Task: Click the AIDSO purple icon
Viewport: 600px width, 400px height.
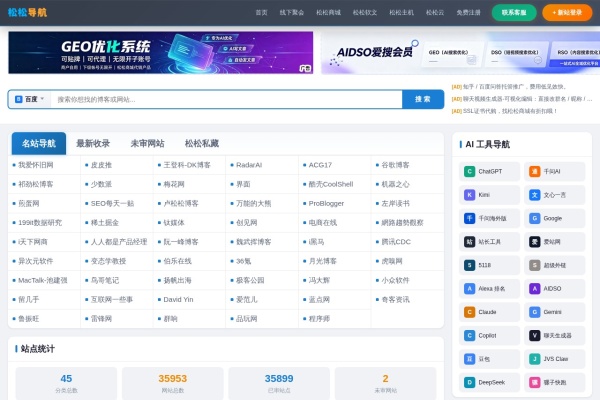Action: (x=535, y=289)
